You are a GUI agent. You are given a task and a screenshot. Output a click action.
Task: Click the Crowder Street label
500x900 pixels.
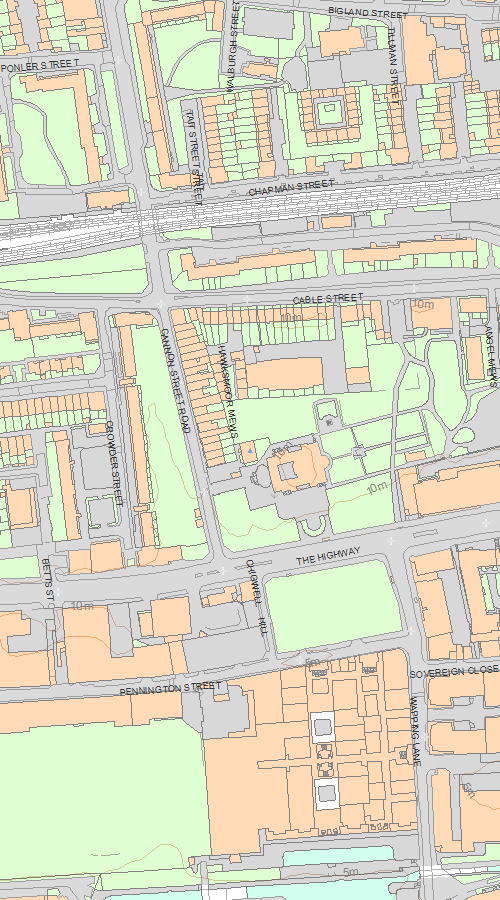click(x=114, y=463)
